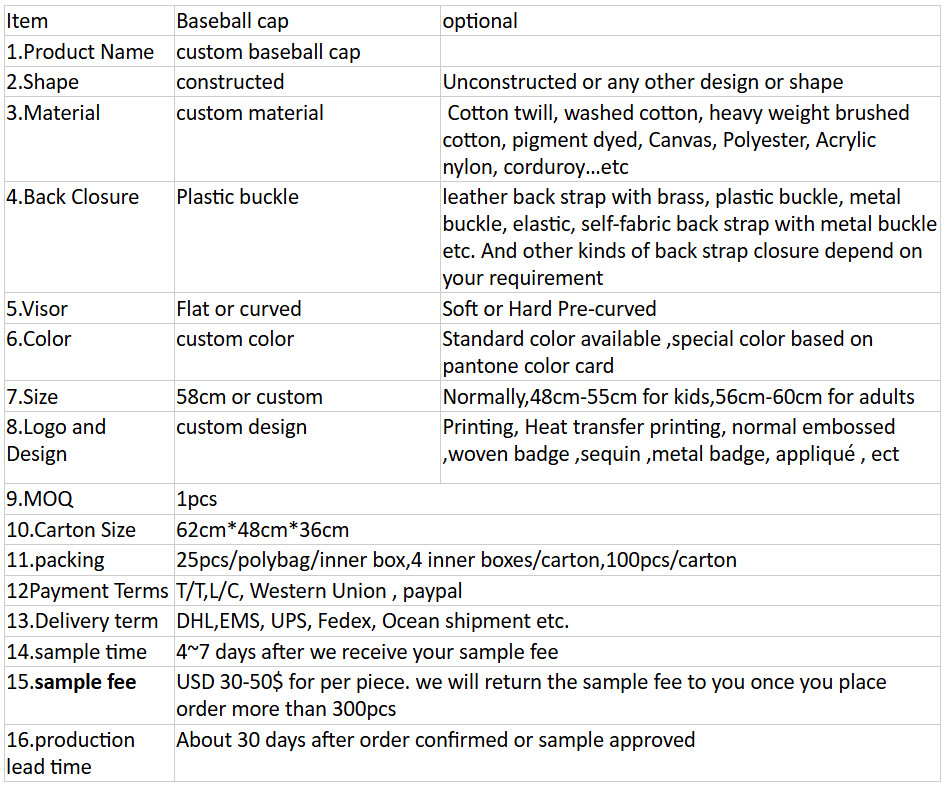
Task: Click the '8.Logo and Design' row label
Action: 56,440
